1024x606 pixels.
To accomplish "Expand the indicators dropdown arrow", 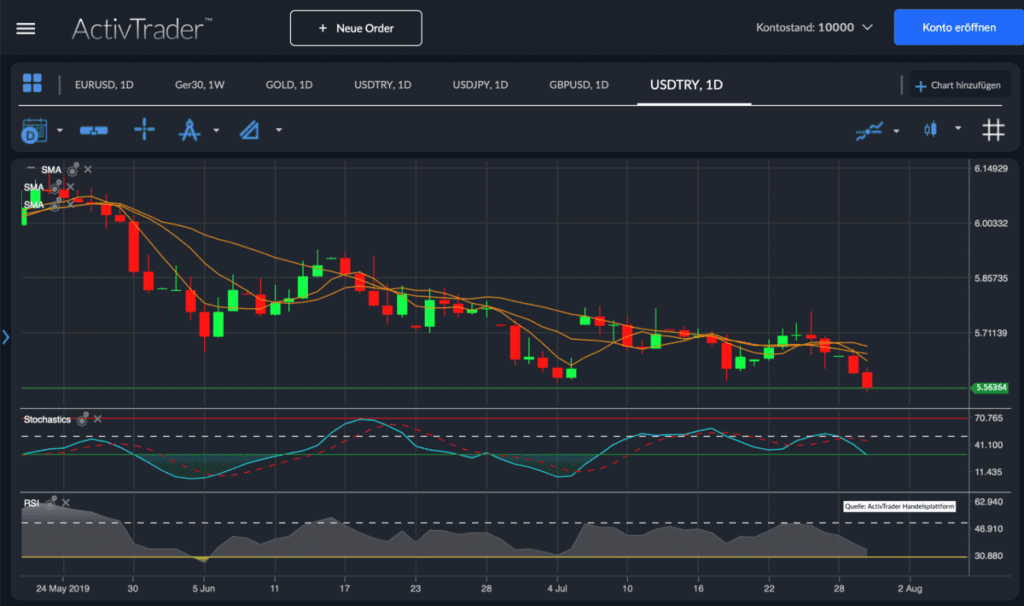I will tap(896, 131).
